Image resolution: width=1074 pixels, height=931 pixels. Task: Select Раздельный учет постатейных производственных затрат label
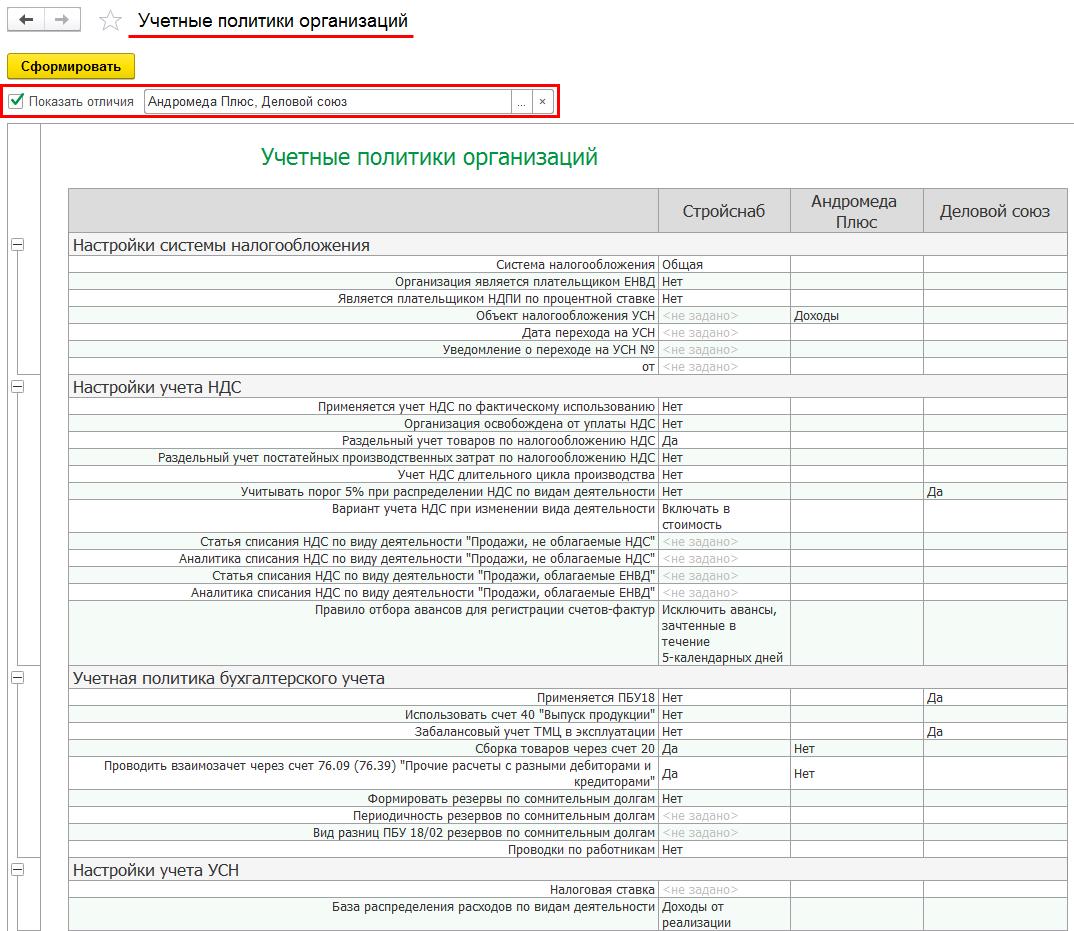point(406,458)
